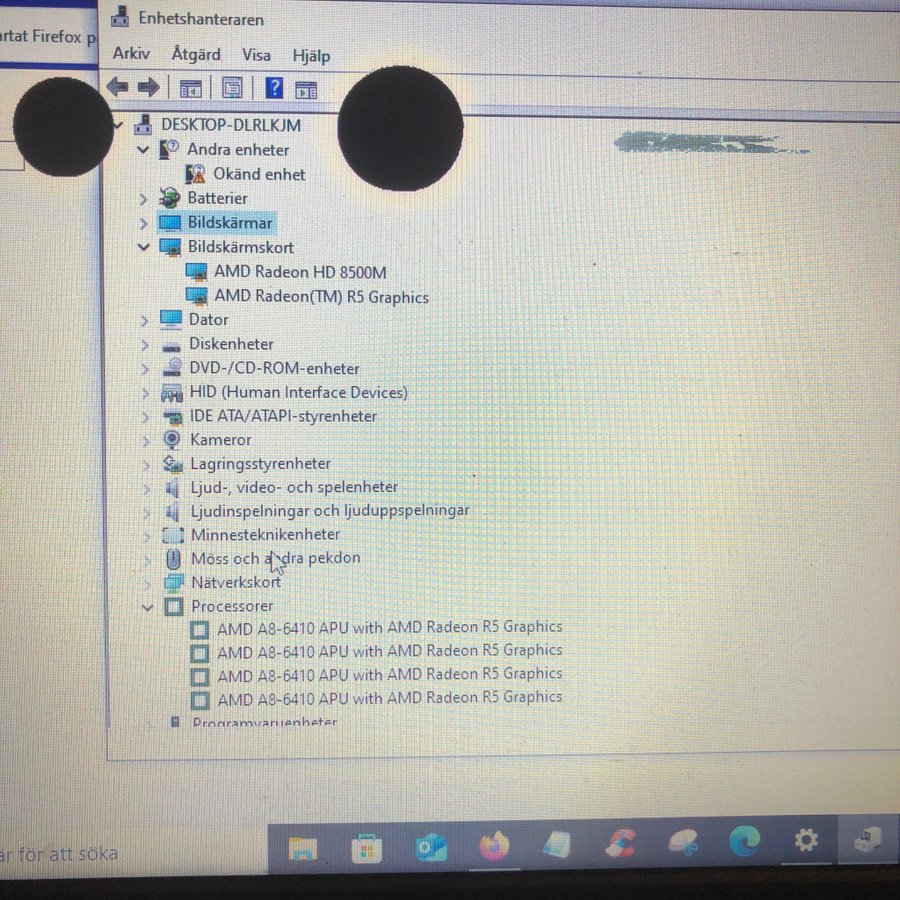The width and height of the screenshot is (900, 900).
Task: Select IDE ATA/ATAPI-styrenheter label
Action: click(283, 416)
